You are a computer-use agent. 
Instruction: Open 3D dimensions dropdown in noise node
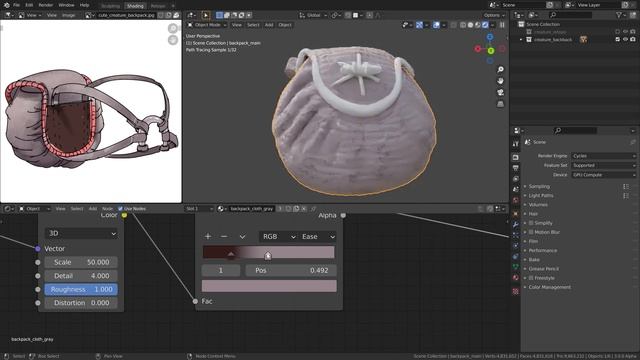(x=81, y=233)
